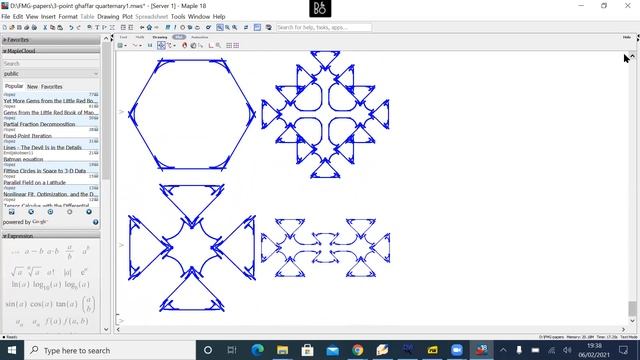
Task: Open File Explorer from the taskbar
Action: pyautogui.click(x=282, y=350)
